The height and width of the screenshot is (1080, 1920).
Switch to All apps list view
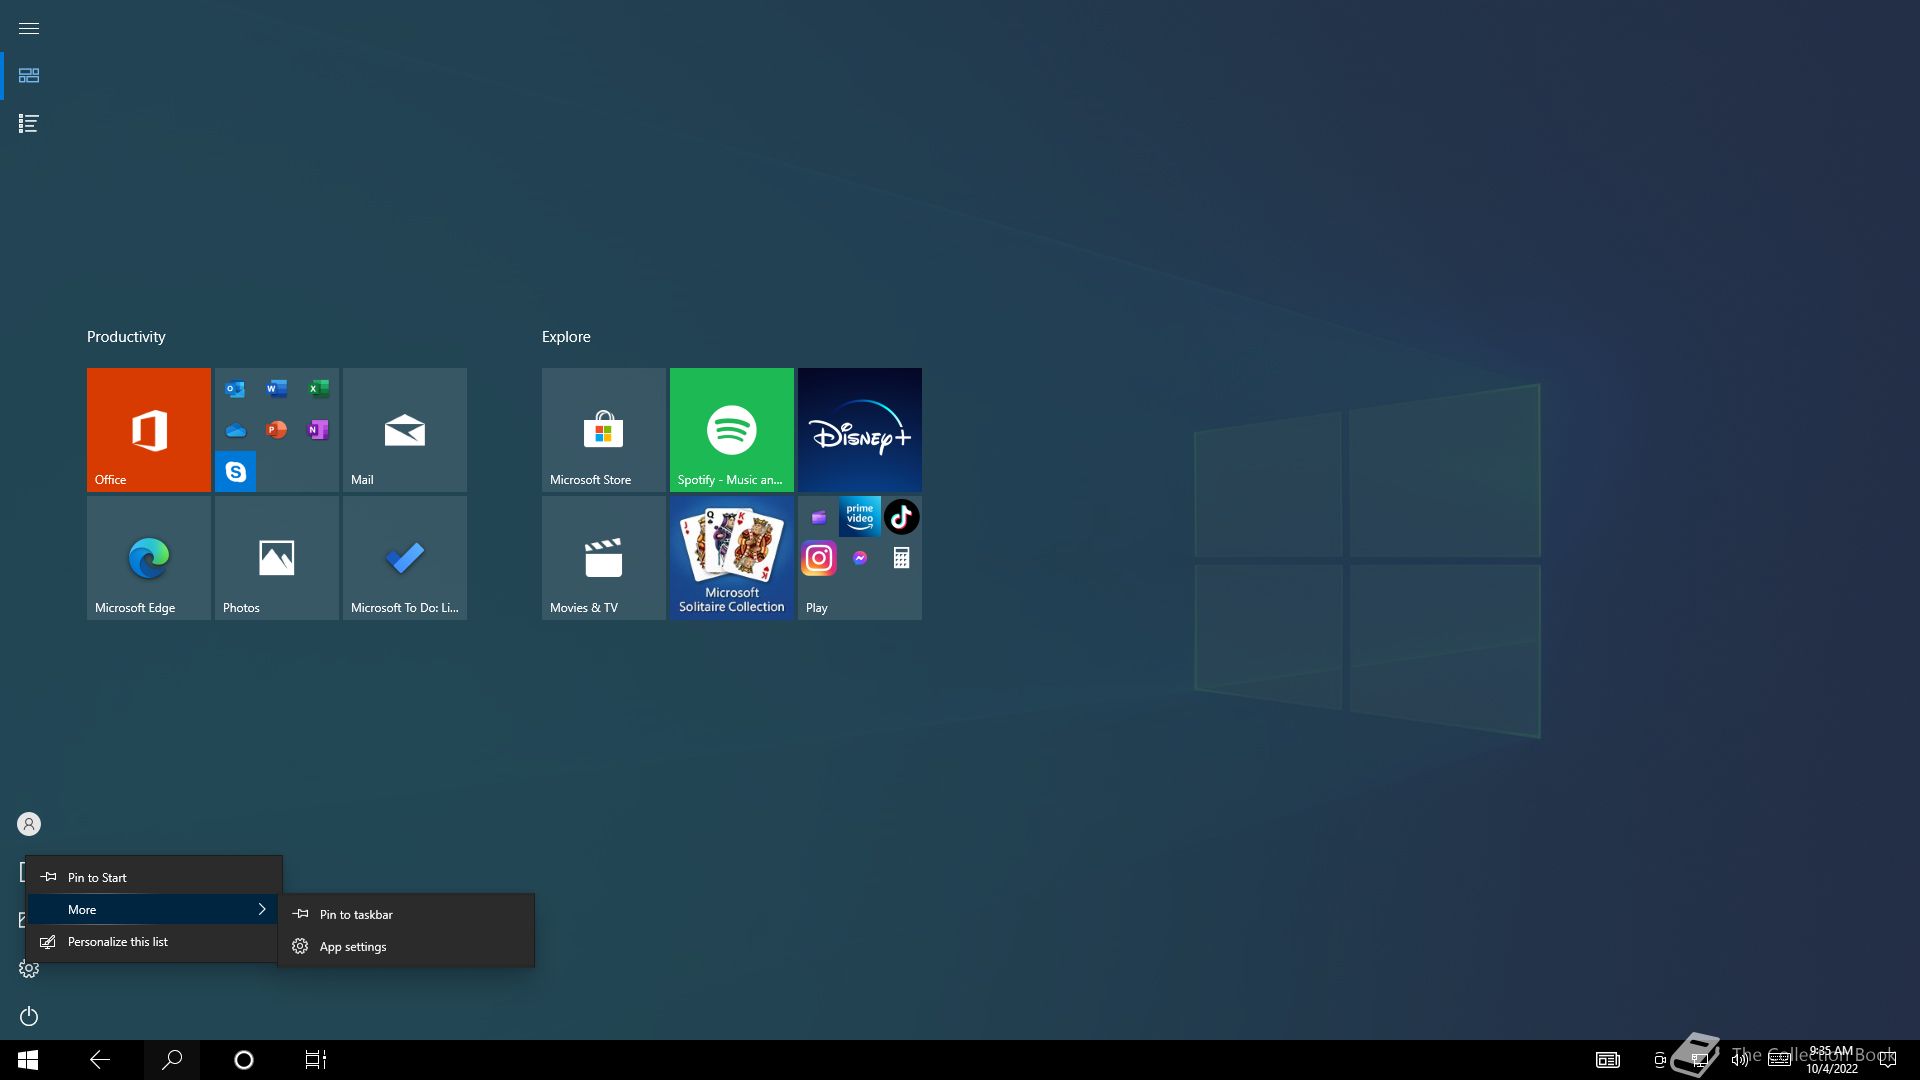29,124
